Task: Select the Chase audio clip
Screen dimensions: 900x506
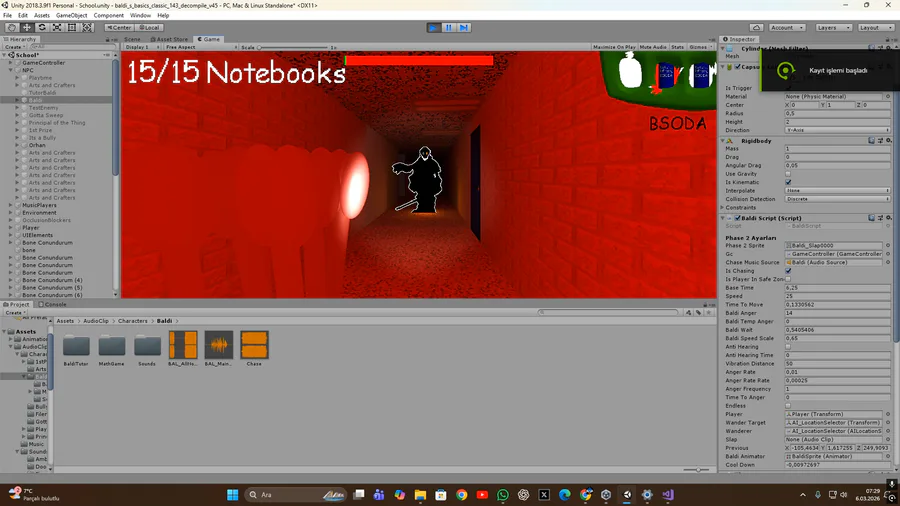Action: (254, 349)
